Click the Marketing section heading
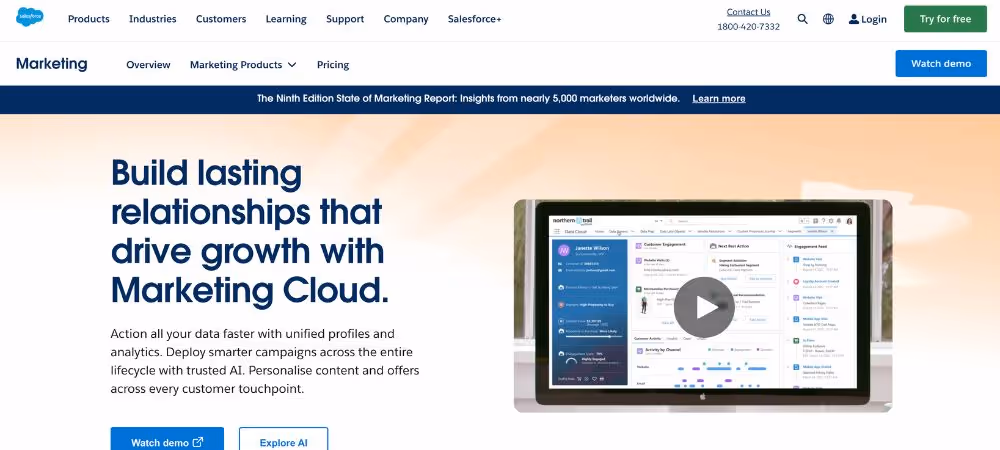The image size is (1000, 450). point(52,64)
